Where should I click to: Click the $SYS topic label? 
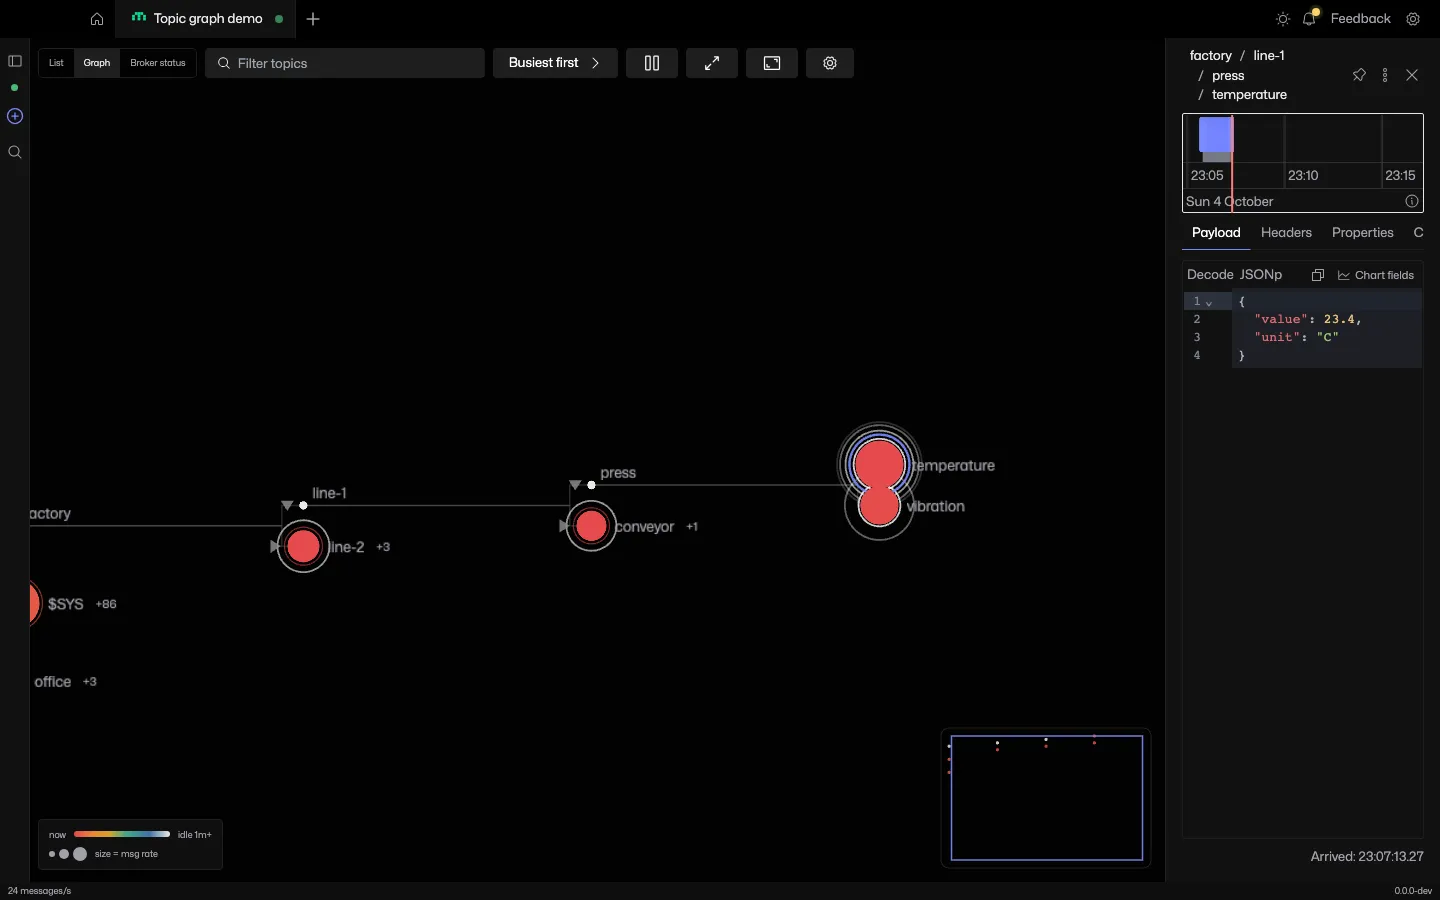pyautogui.click(x=66, y=604)
